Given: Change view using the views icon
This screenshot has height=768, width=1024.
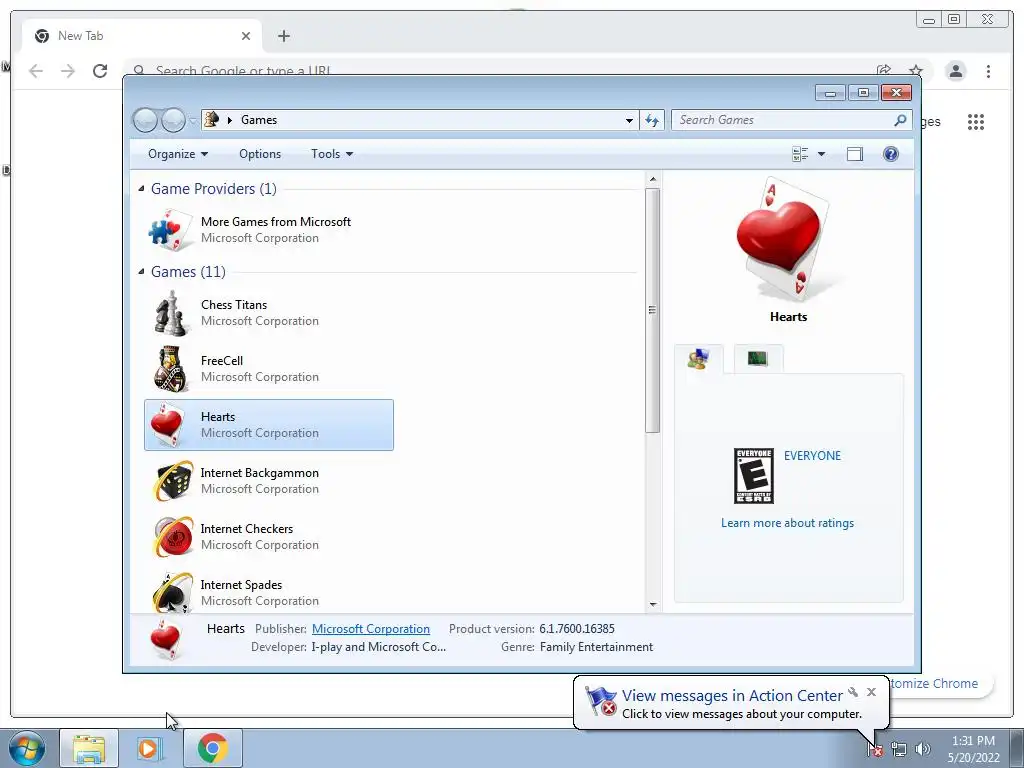Looking at the screenshot, I should (x=800, y=154).
